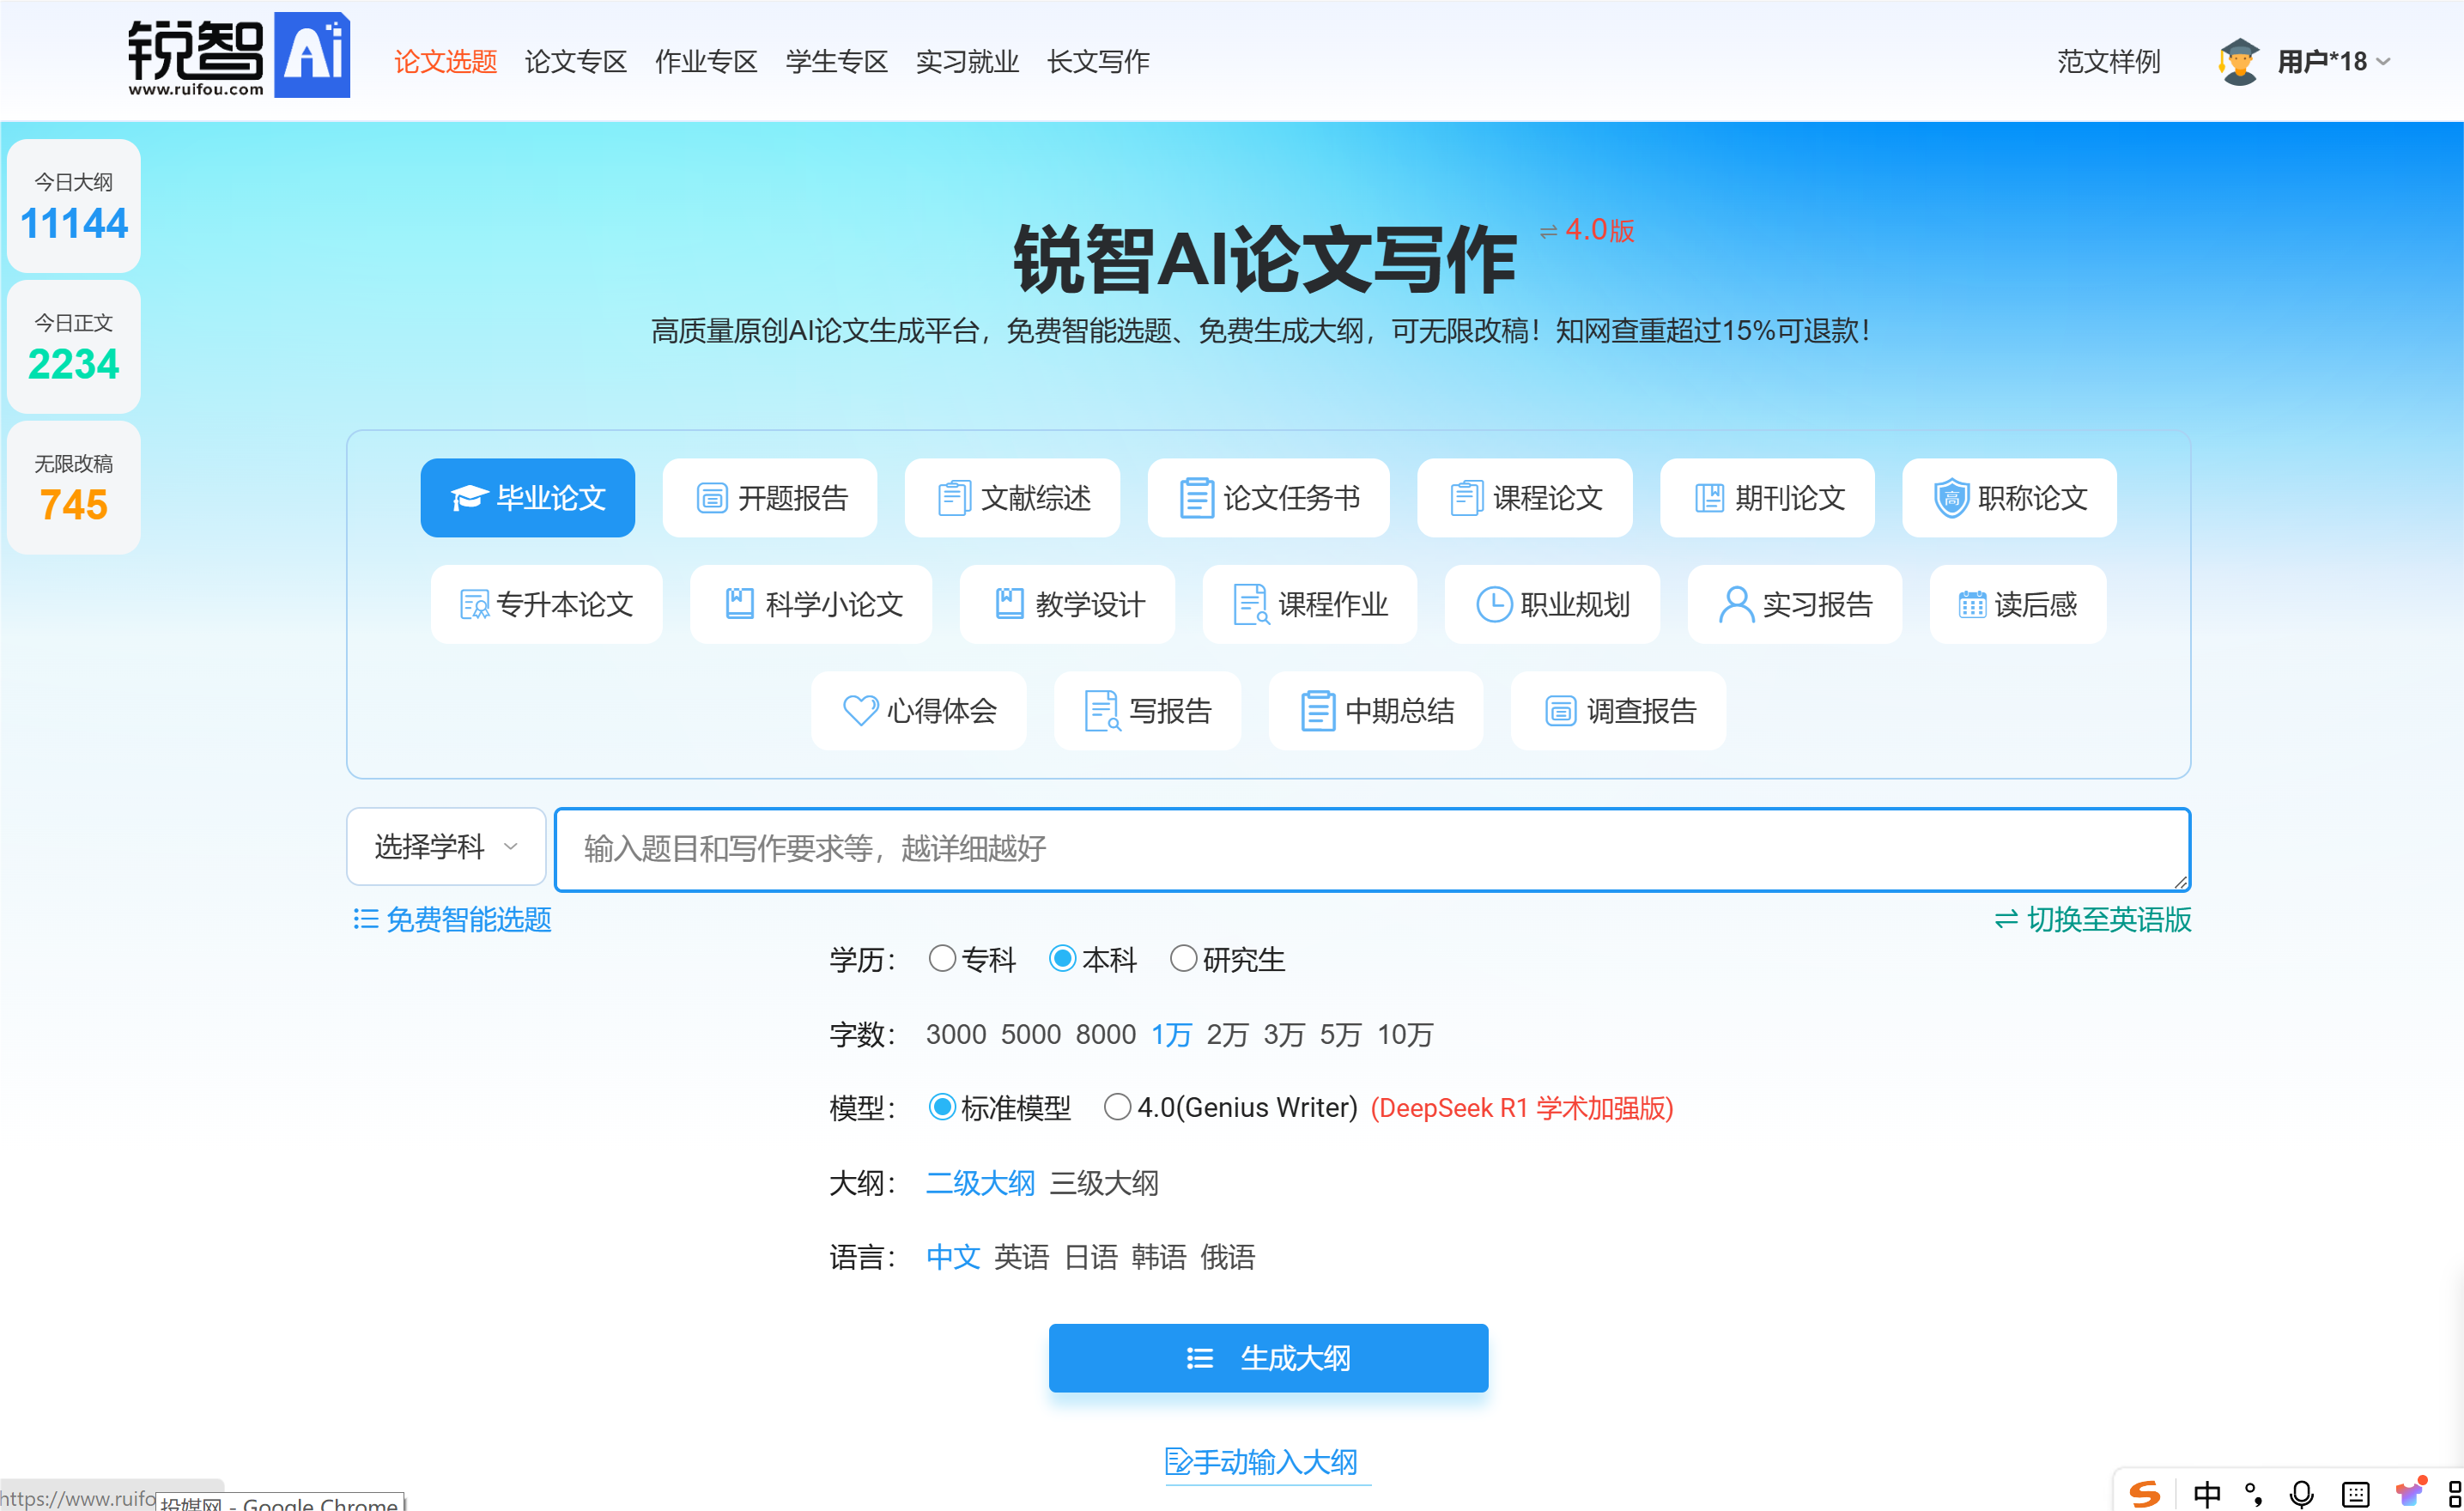Select the 4.0(Genius Writer) model radio
The image size is (2464, 1511).
click(x=1117, y=1106)
